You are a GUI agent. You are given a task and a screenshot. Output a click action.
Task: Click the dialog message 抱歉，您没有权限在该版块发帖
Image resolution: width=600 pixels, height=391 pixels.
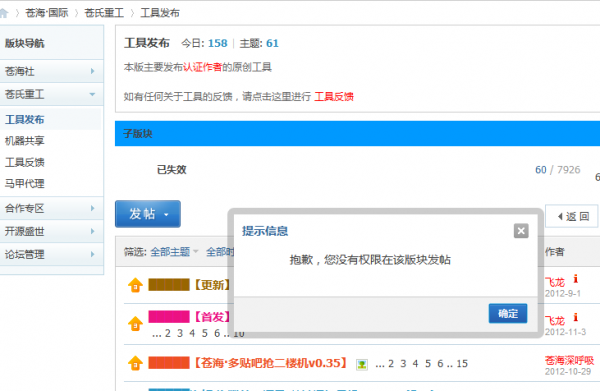370,260
